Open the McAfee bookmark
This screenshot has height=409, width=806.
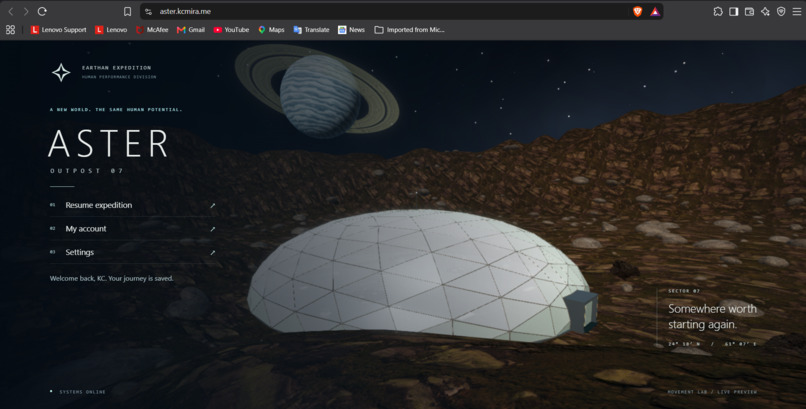[x=152, y=30]
